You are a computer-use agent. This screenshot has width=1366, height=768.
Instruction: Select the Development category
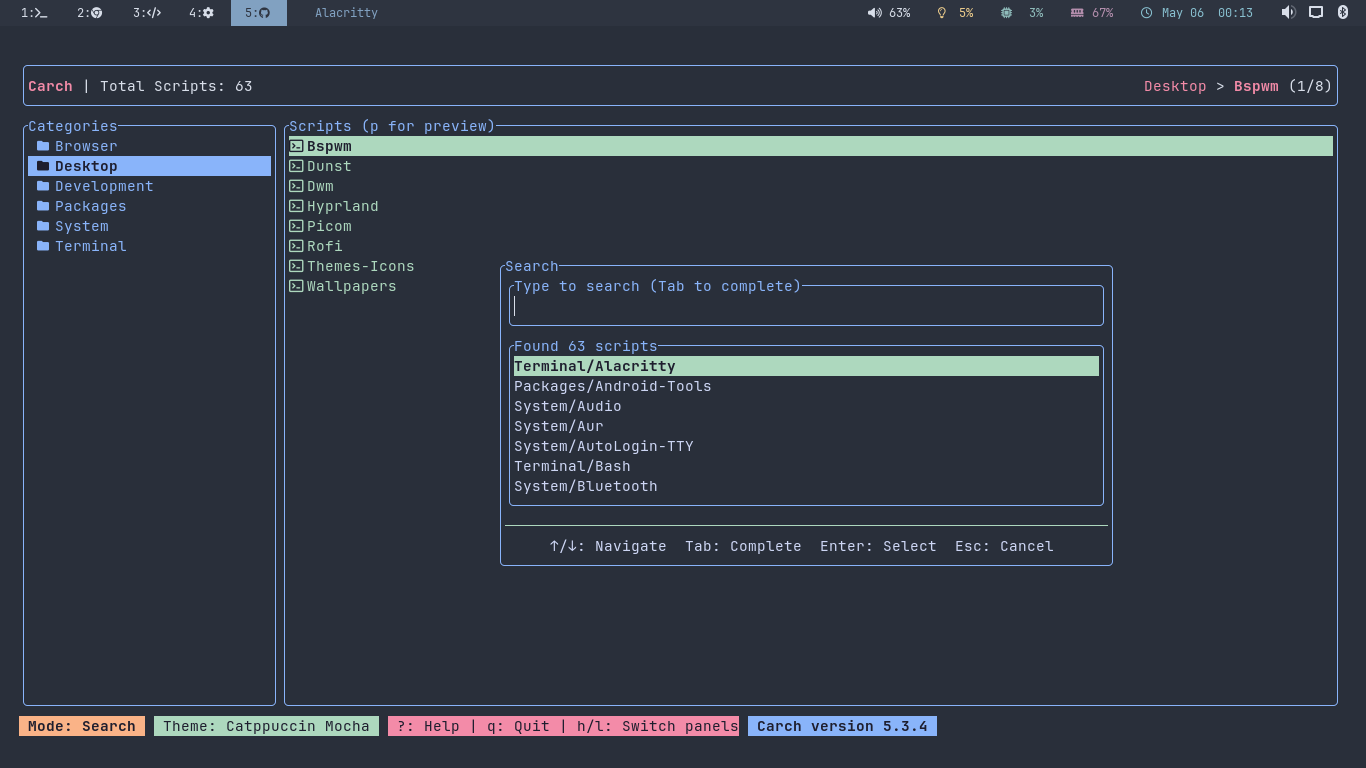point(149,186)
